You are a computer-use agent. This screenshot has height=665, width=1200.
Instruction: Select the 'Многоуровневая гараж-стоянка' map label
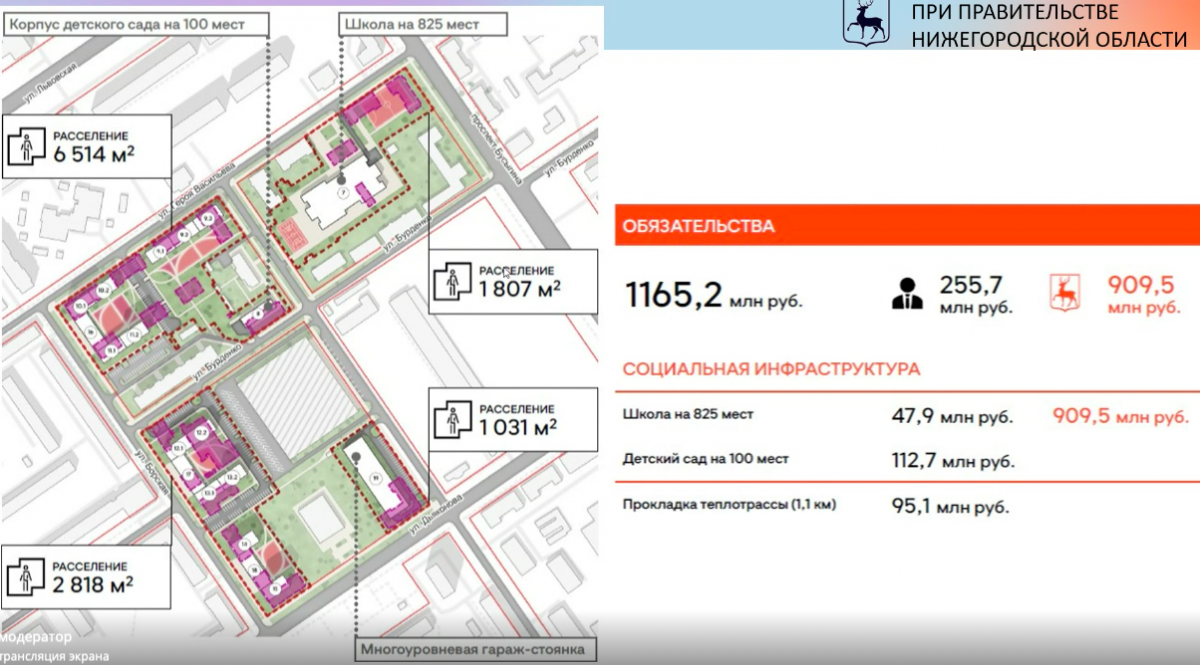(475, 650)
